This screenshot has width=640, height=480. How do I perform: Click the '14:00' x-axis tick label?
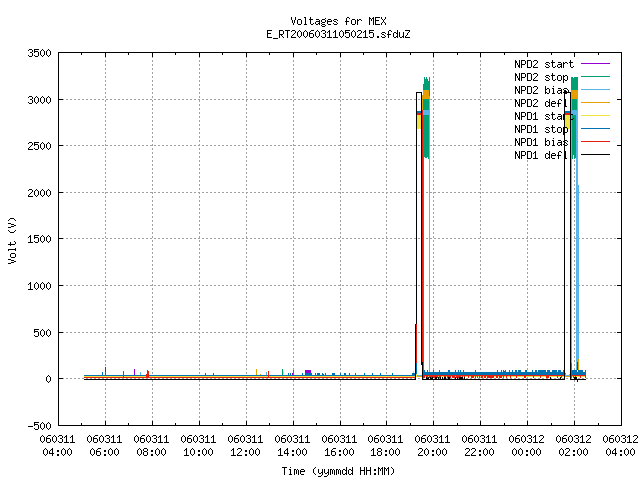292,453
